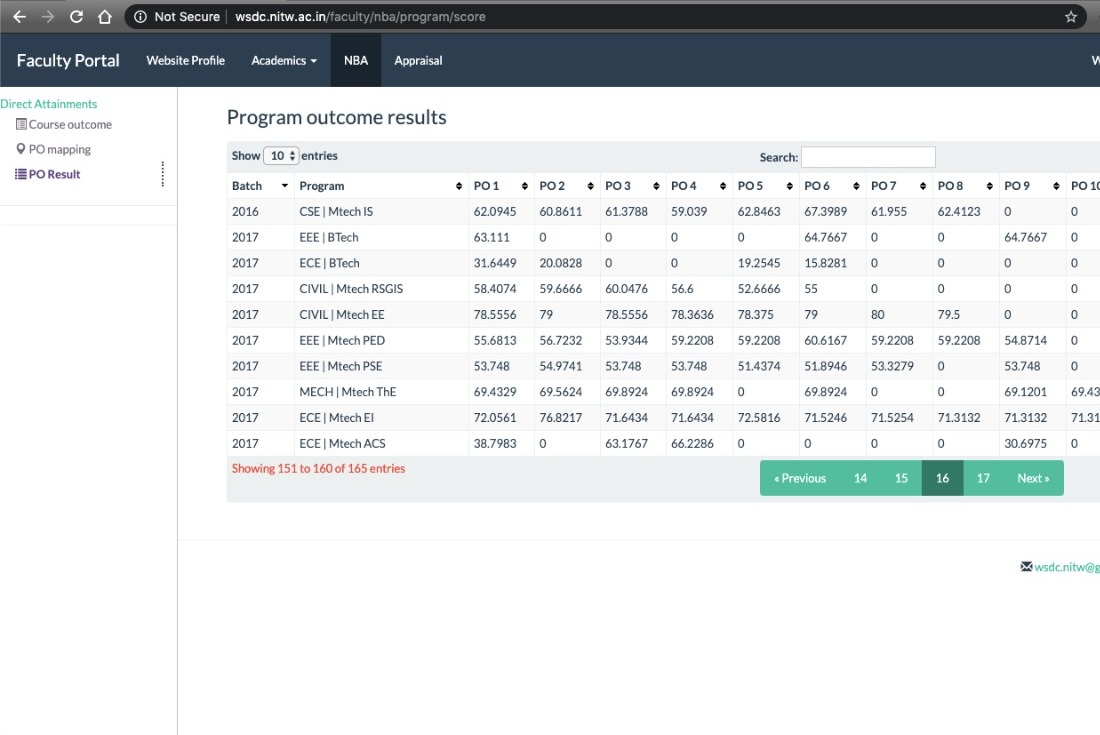
Task: Open the Show entries count dropdown
Action: pyautogui.click(x=281, y=156)
